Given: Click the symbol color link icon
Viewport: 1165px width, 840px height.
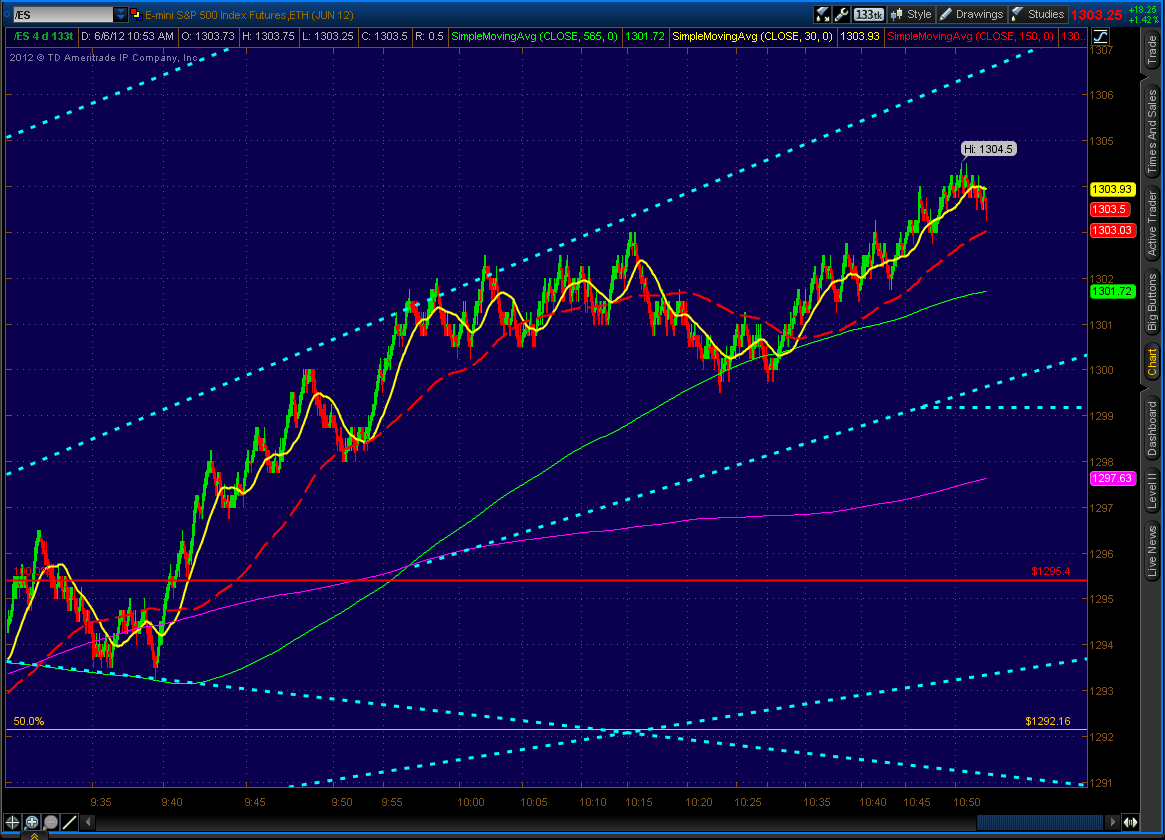Looking at the screenshot, I should (136, 14).
